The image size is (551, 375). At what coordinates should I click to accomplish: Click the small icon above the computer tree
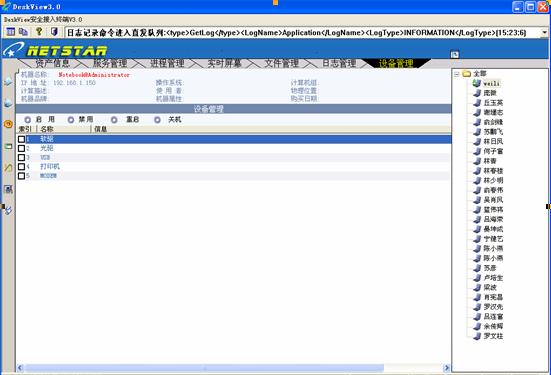454,54
